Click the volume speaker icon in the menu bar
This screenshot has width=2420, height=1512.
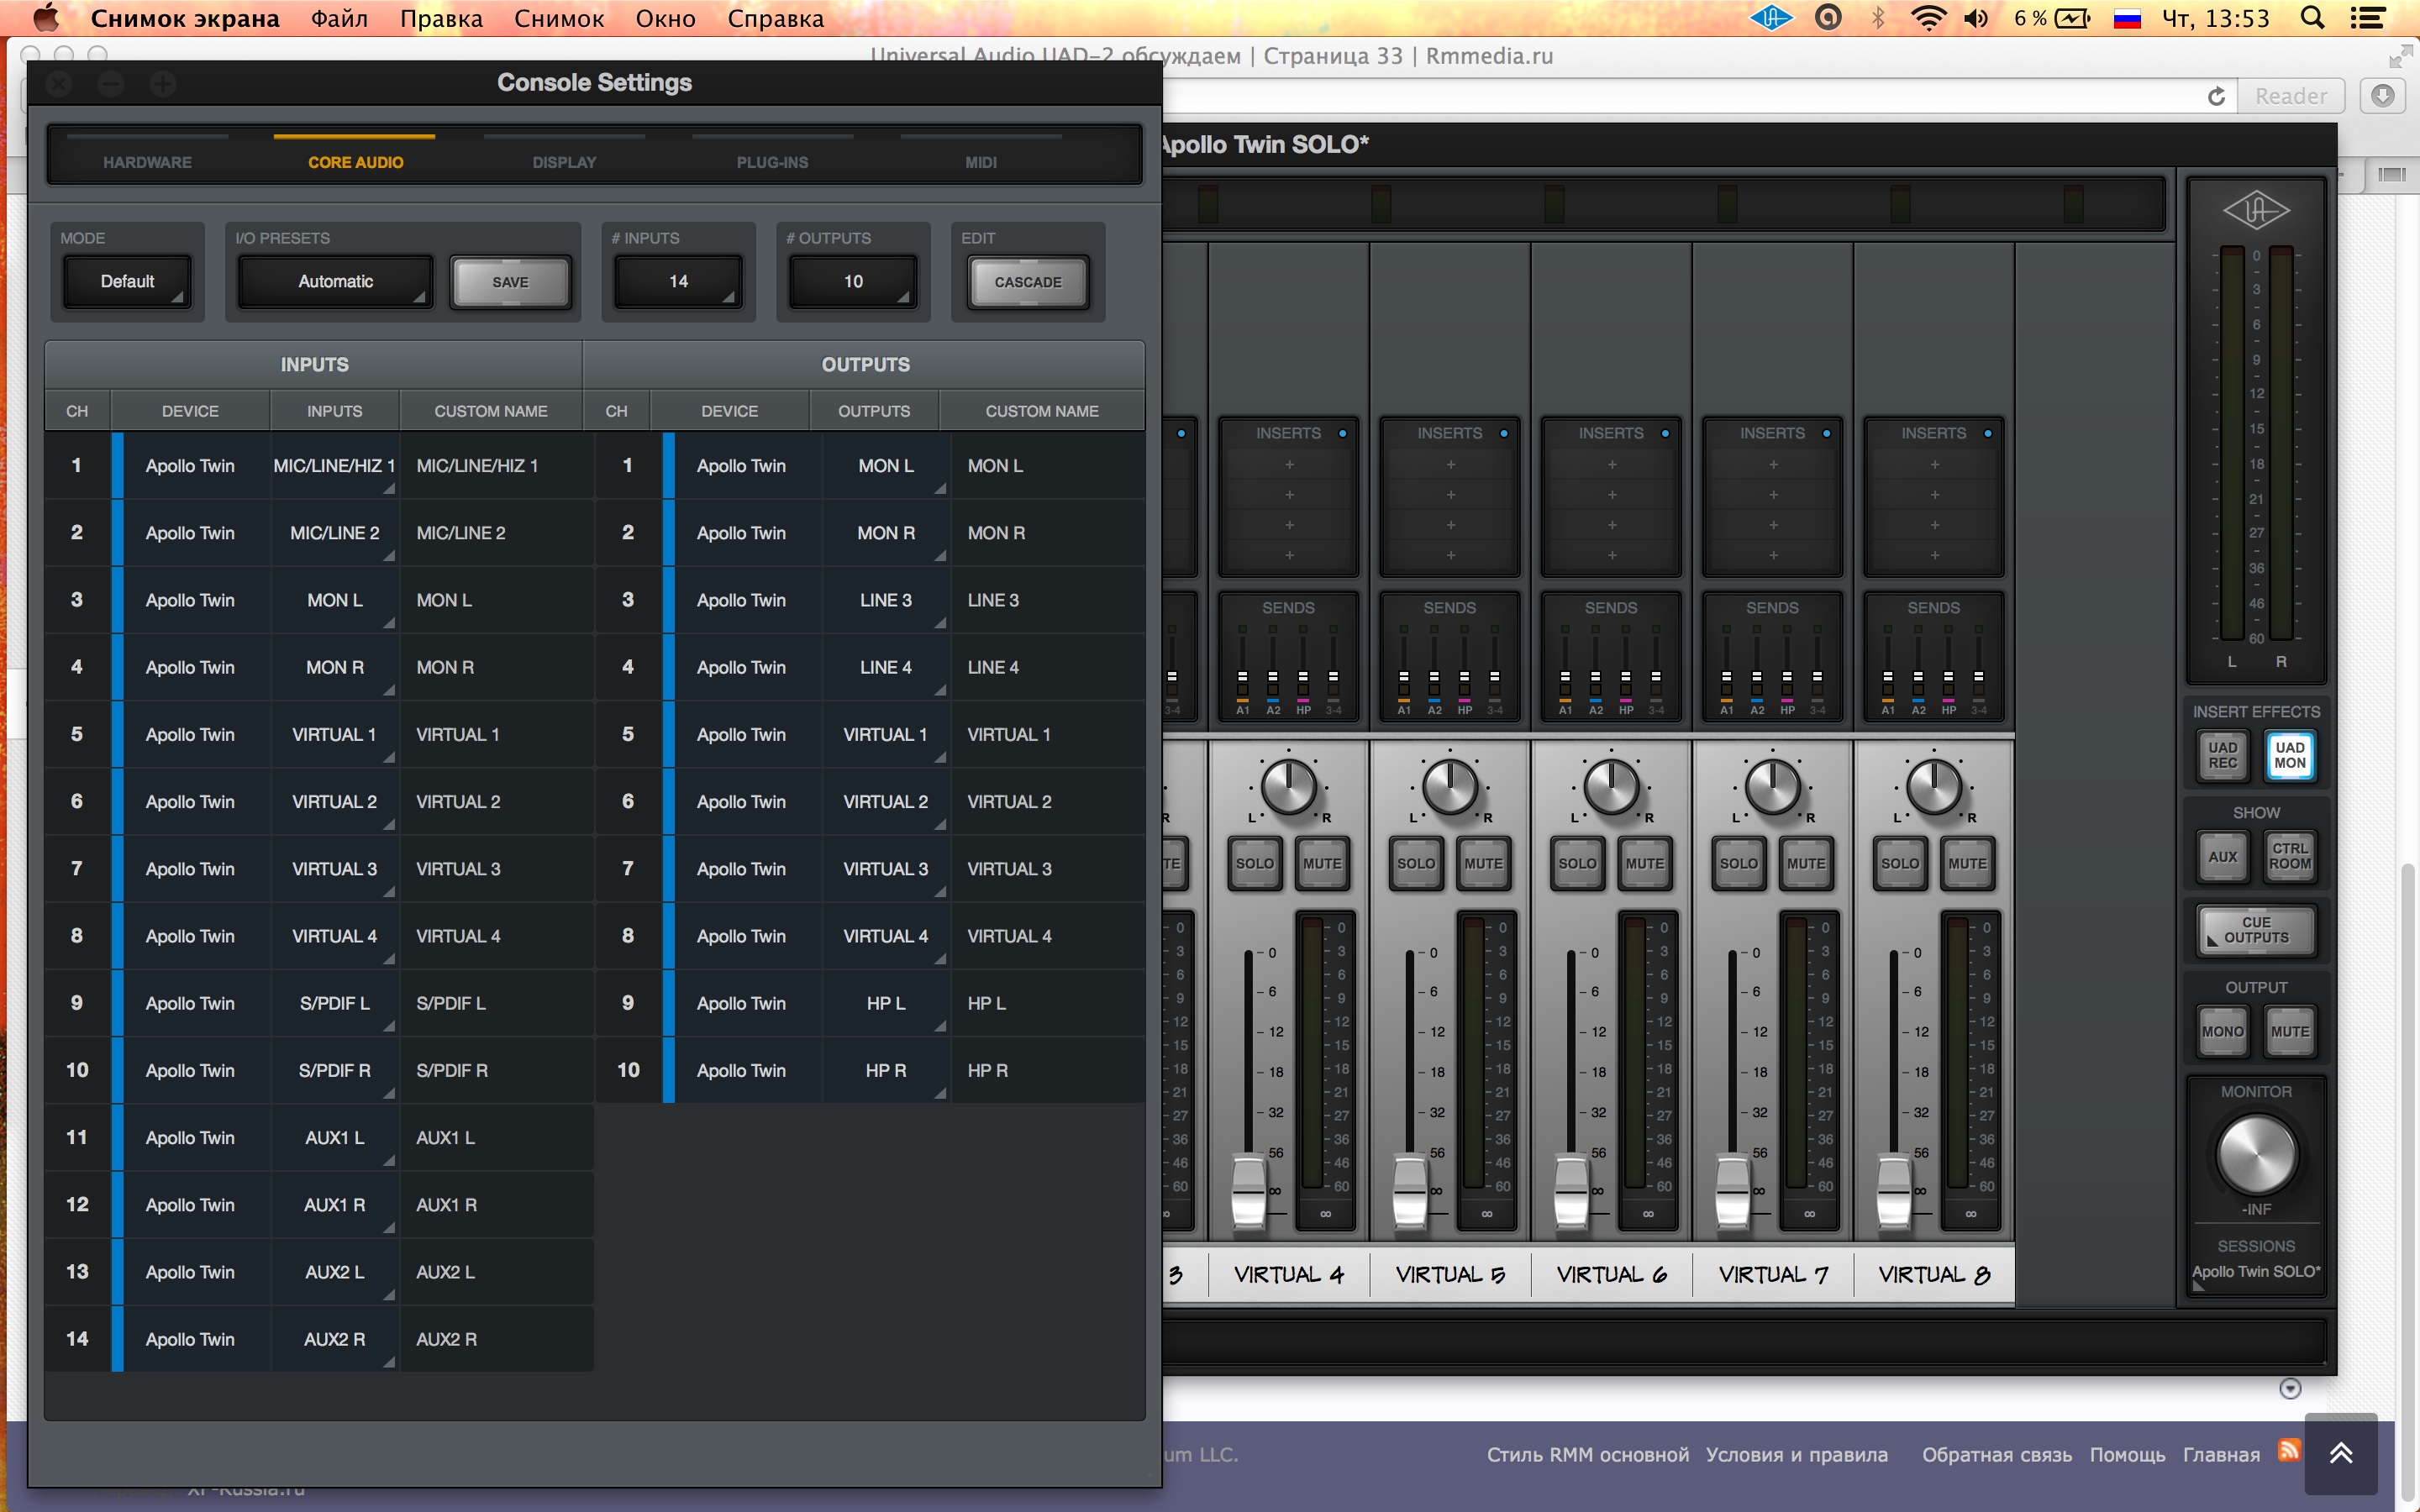point(1976,18)
